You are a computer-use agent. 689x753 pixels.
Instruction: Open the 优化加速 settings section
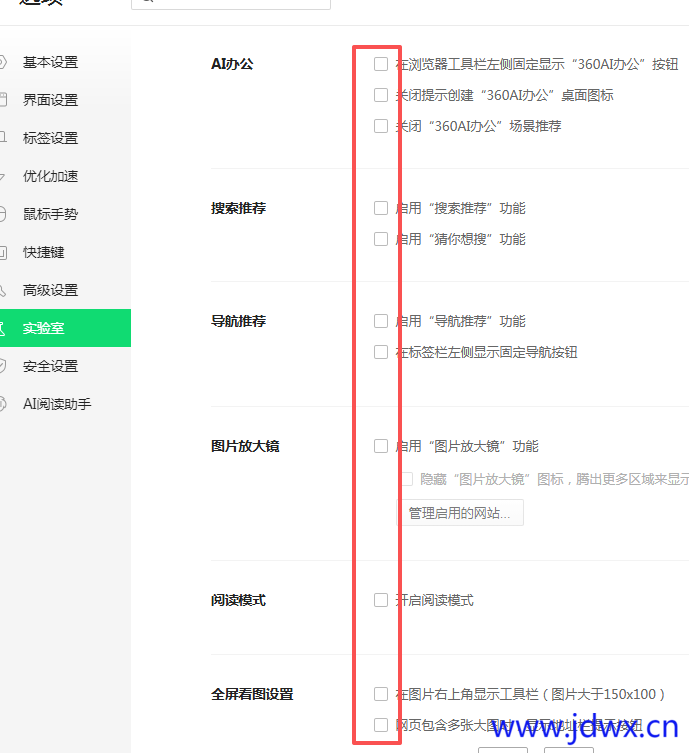[50, 176]
